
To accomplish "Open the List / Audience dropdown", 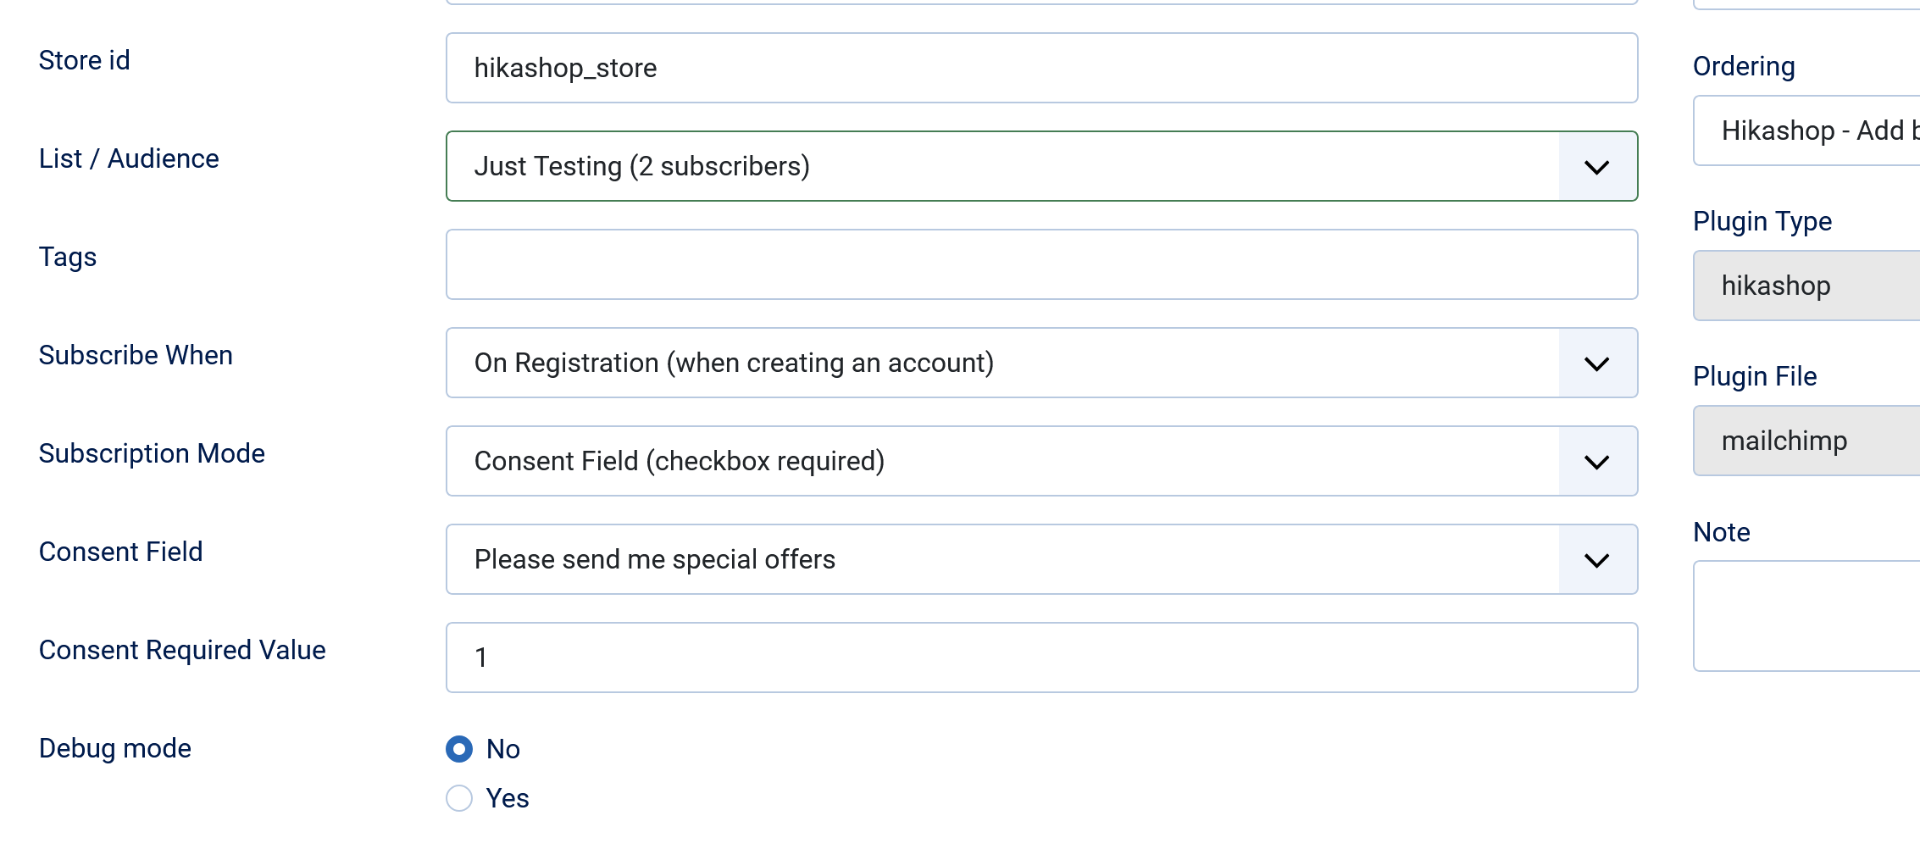I will (1000, 166).
